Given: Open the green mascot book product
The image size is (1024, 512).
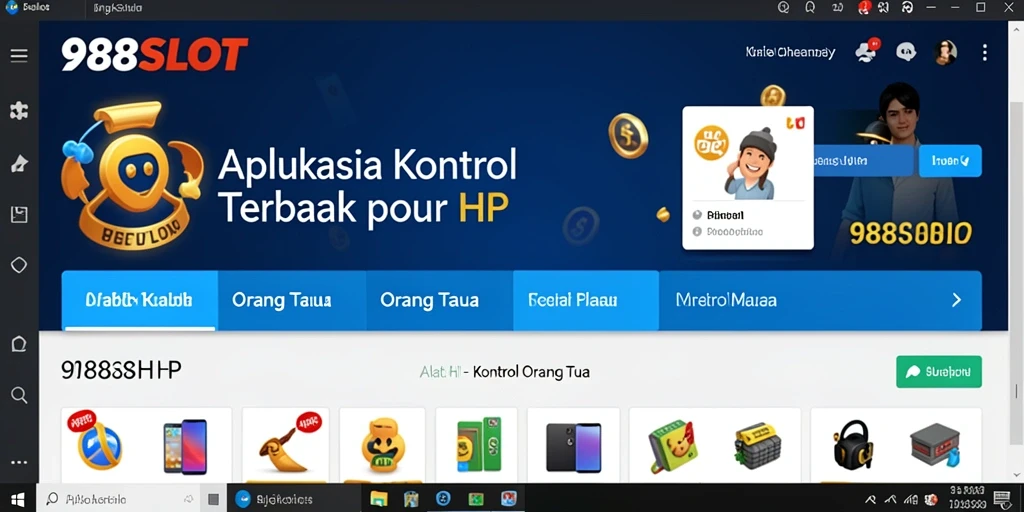Looking at the screenshot, I should pos(673,447).
